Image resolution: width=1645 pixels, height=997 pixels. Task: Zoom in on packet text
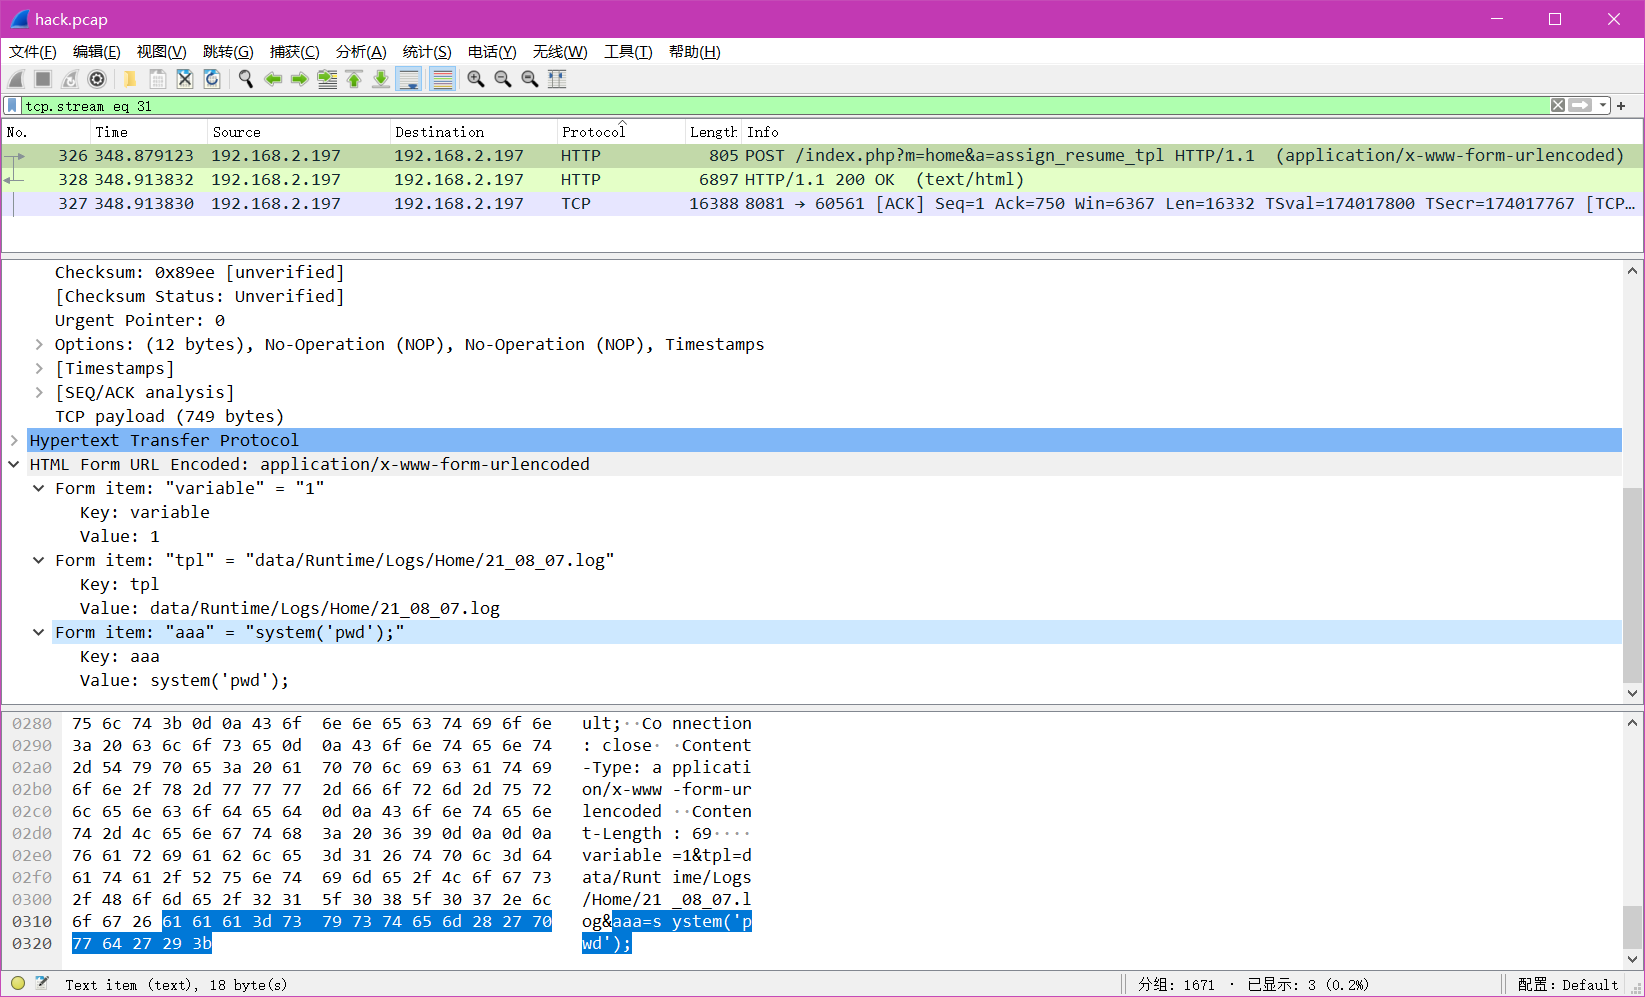tap(476, 79)
